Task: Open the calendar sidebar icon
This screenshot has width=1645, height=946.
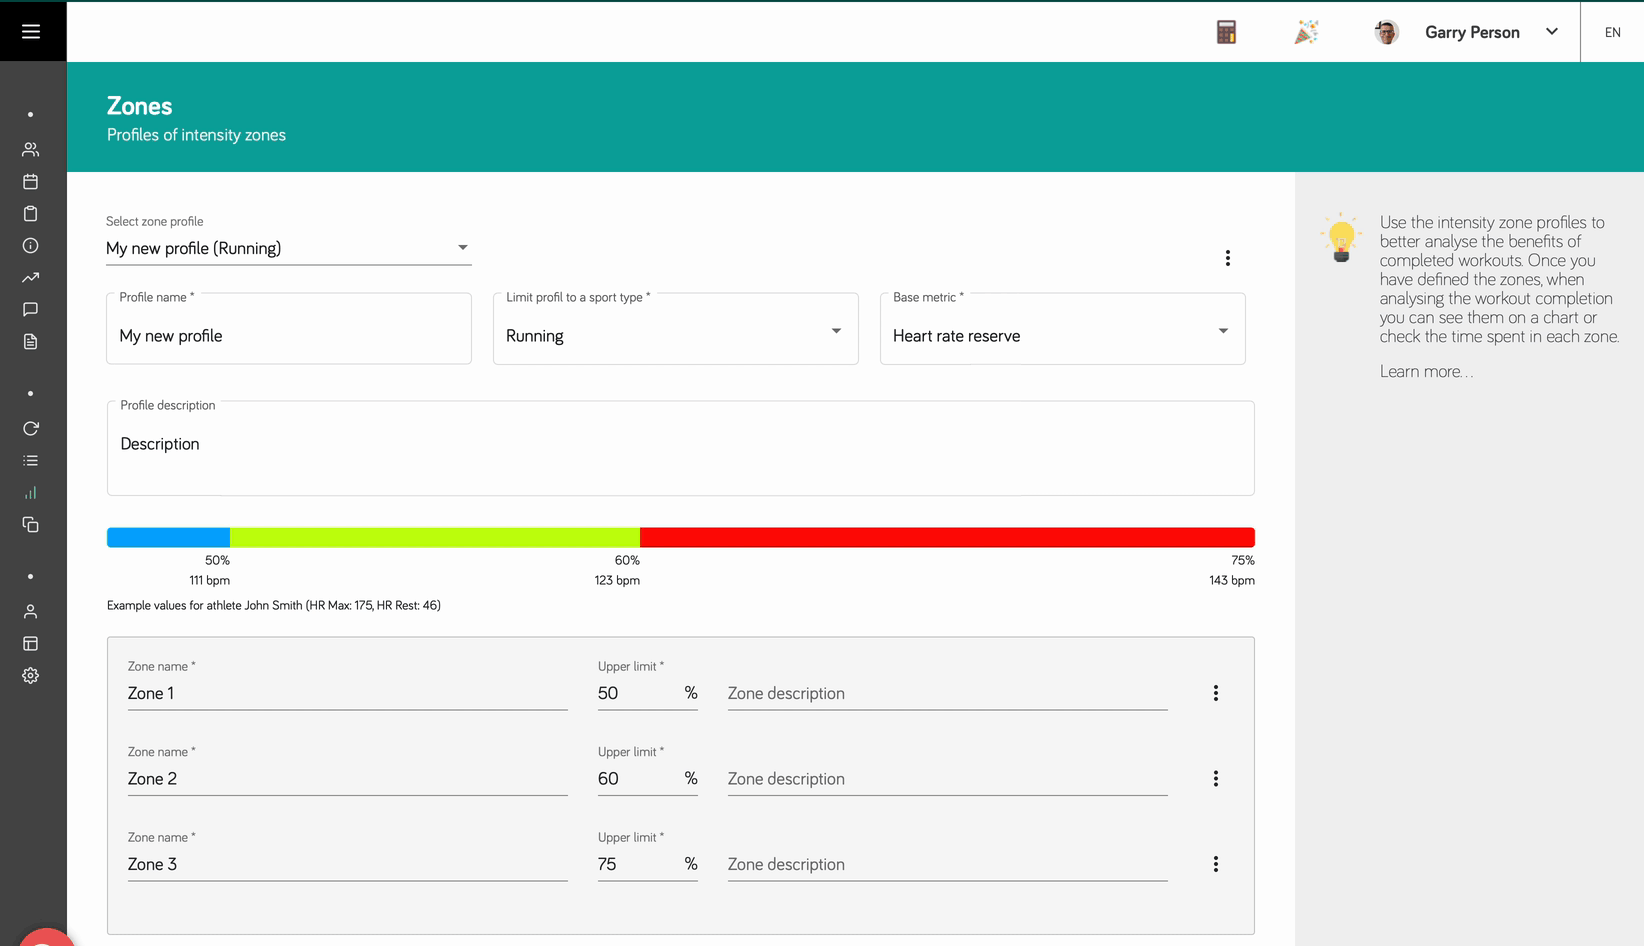Action: pyautogui.click(x=31, y=182)
